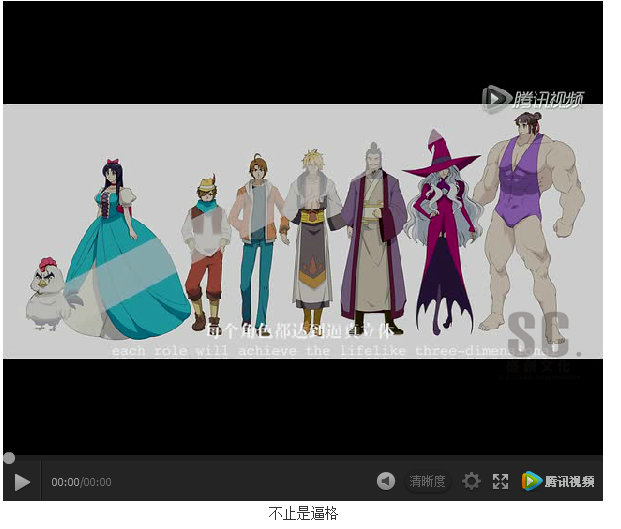Open player settings via the gear icon
This screenshot has height=529, width=621.
click(471, 482)
